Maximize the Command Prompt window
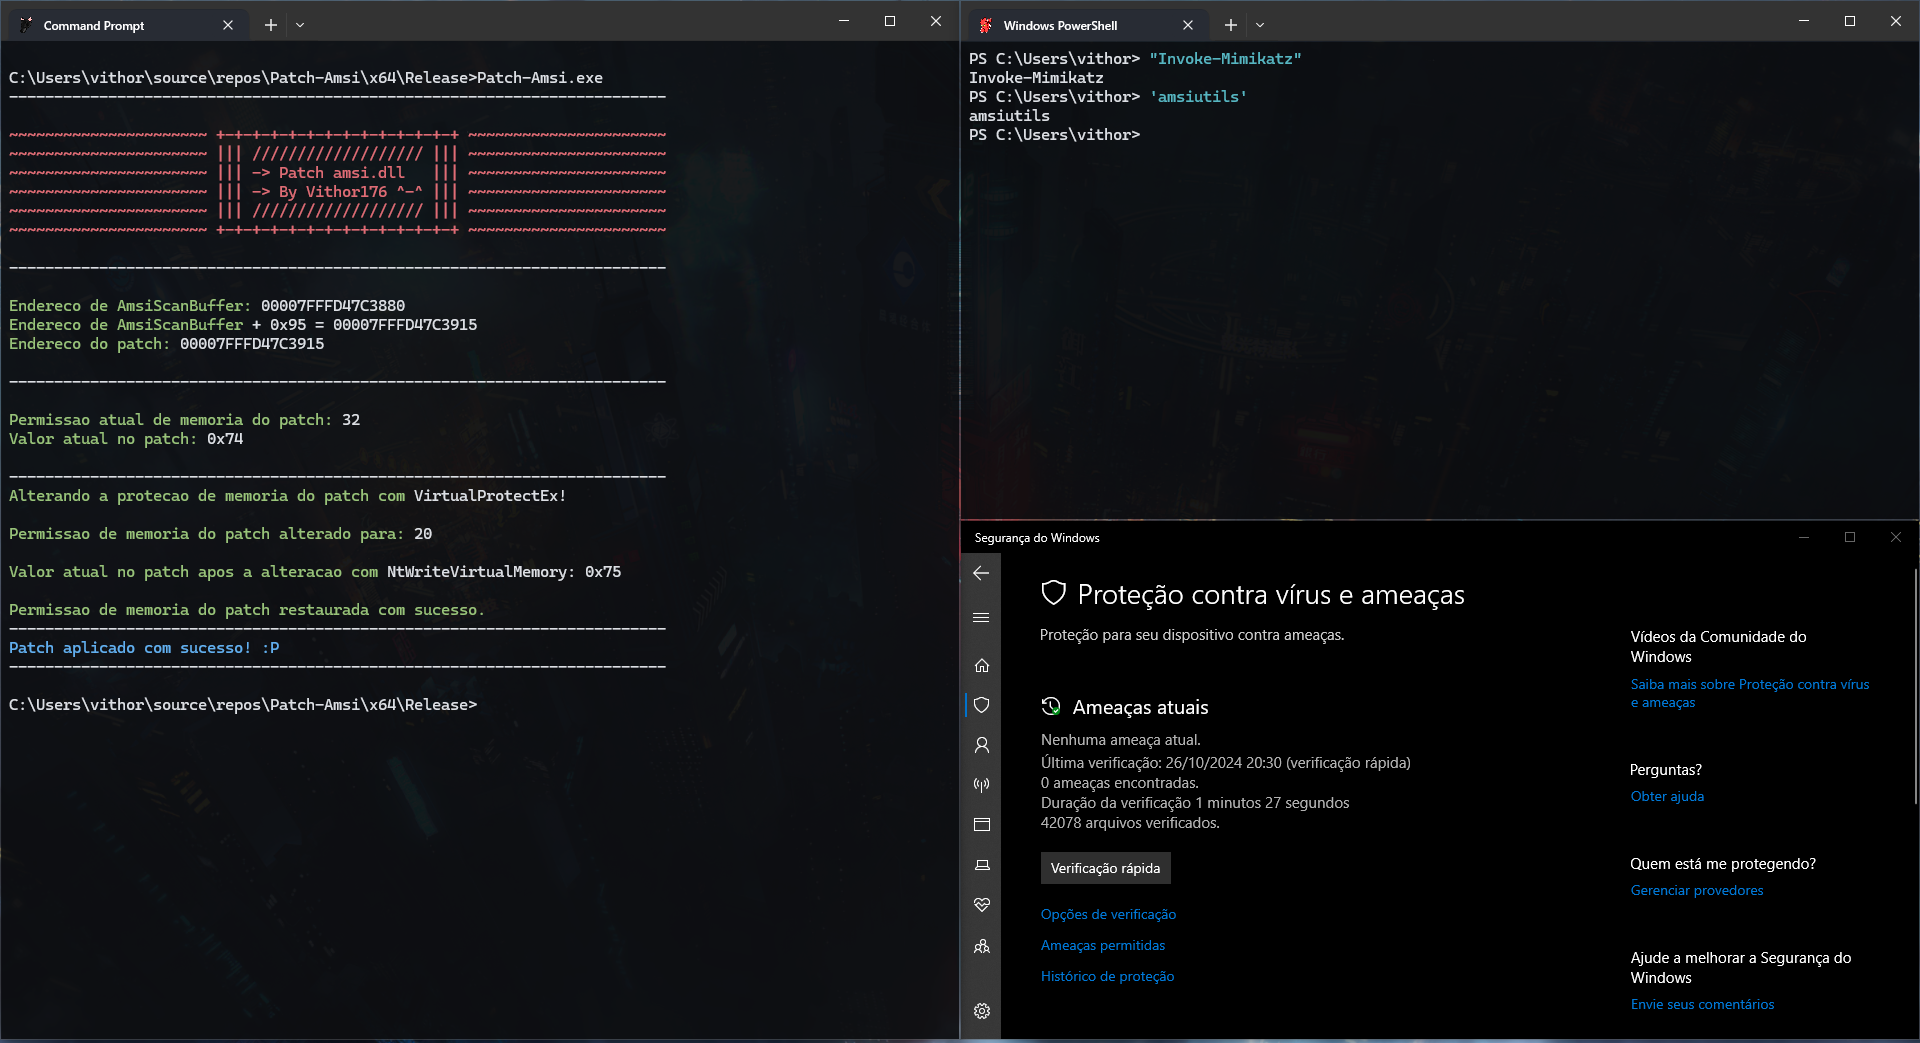This screenshot has width=1920, height=1043. 890,21
